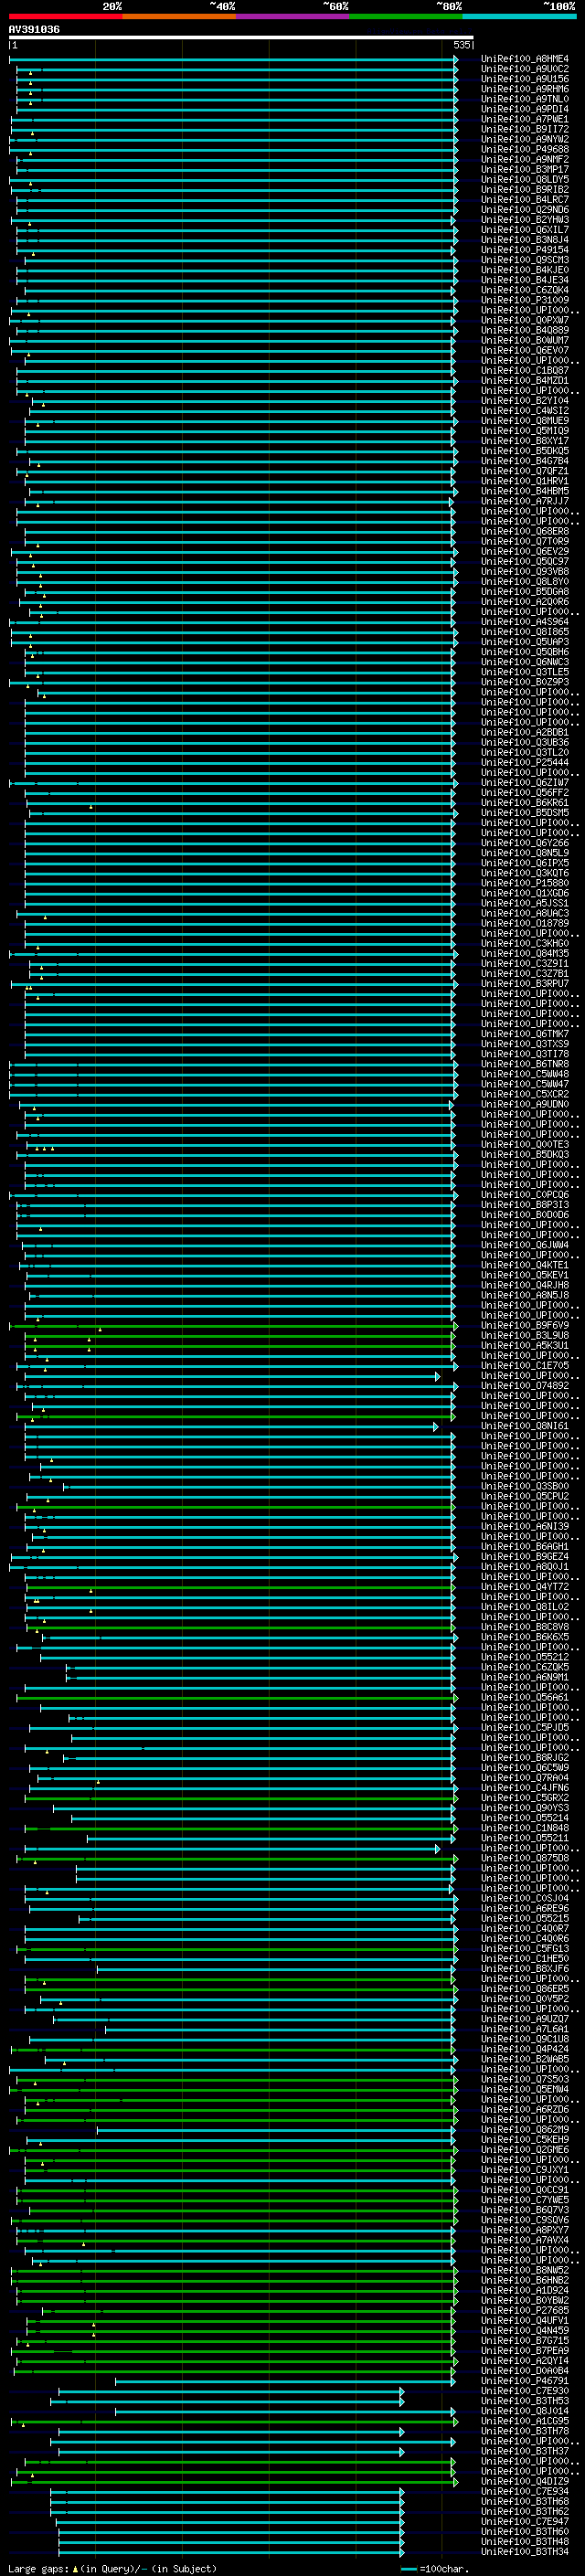Select hit label UniRef100_Q9SCM3
The image size is (585, 2576).
(525, 260)
